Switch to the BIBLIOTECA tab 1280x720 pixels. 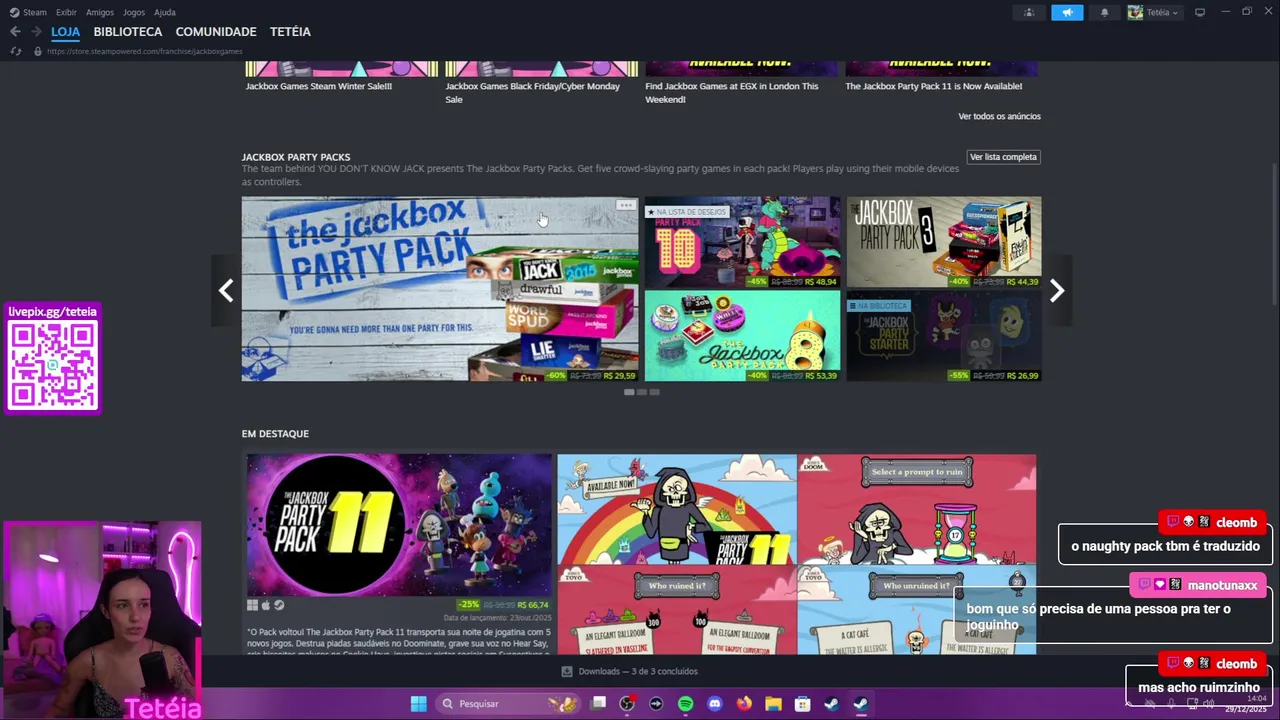click(128, 32)
